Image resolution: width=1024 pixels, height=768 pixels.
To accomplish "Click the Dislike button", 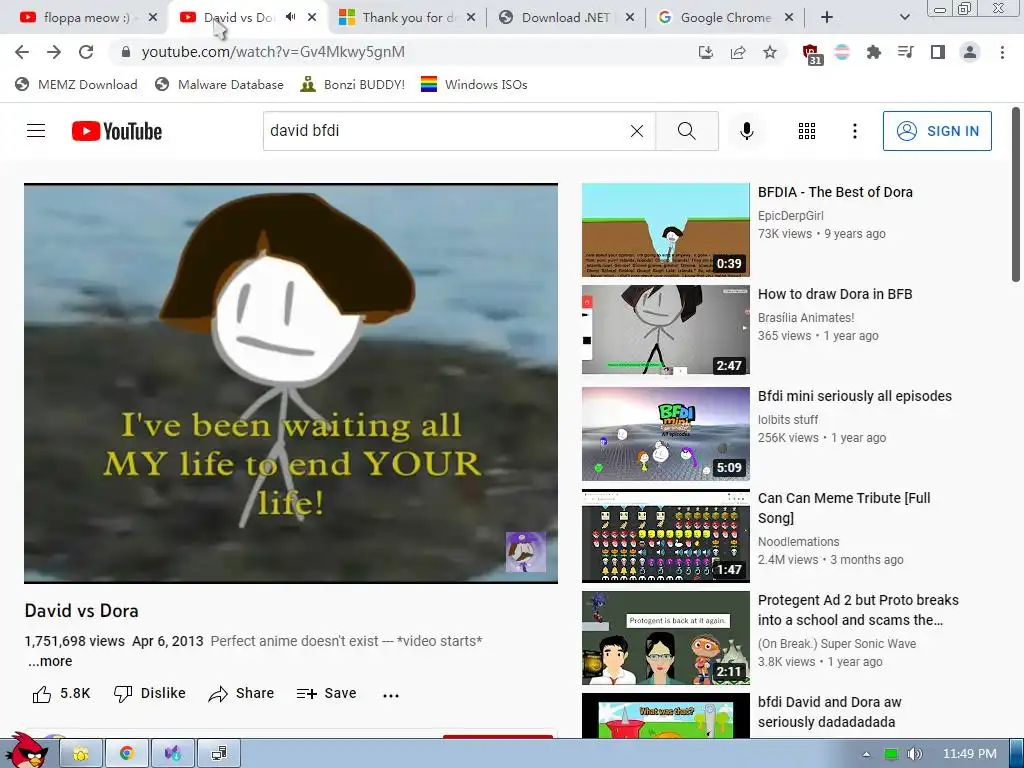I will coord(150,694).
